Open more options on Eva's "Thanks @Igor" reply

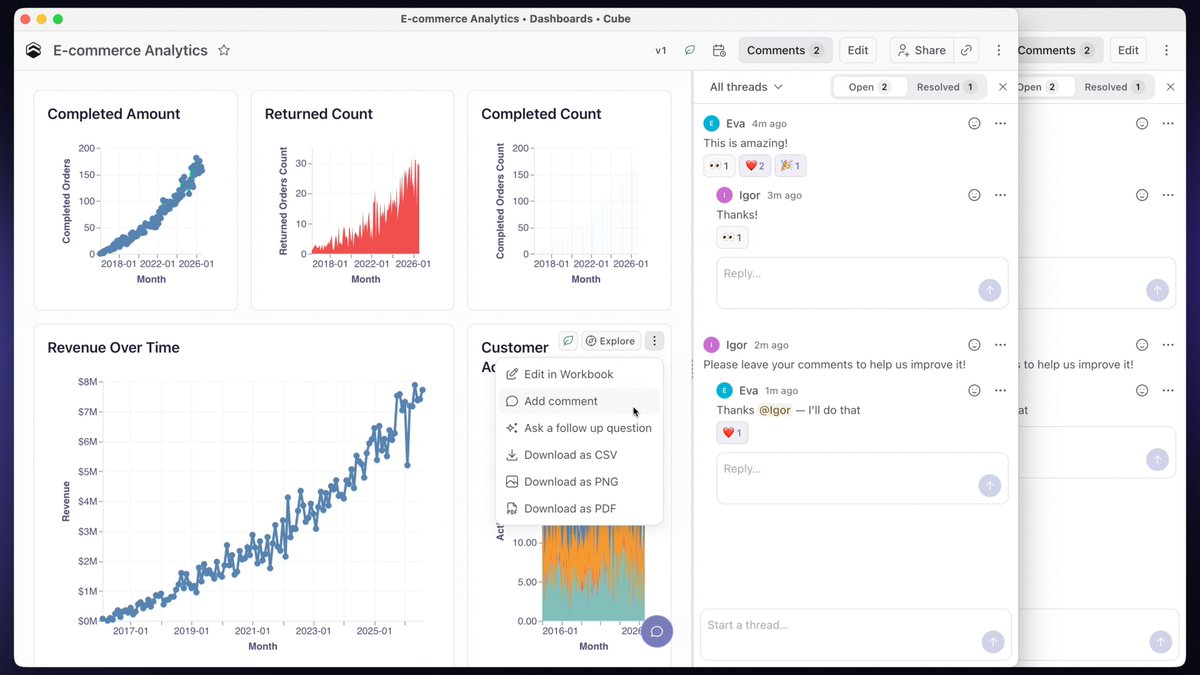click(x=1000, y=390)
